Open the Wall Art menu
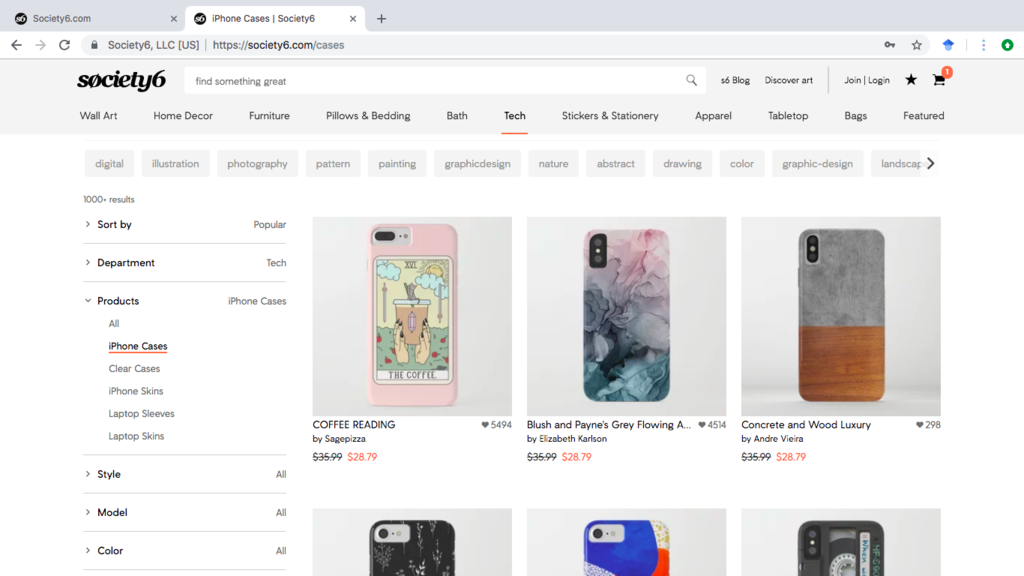1024x576 pixels. pos(99,116)
